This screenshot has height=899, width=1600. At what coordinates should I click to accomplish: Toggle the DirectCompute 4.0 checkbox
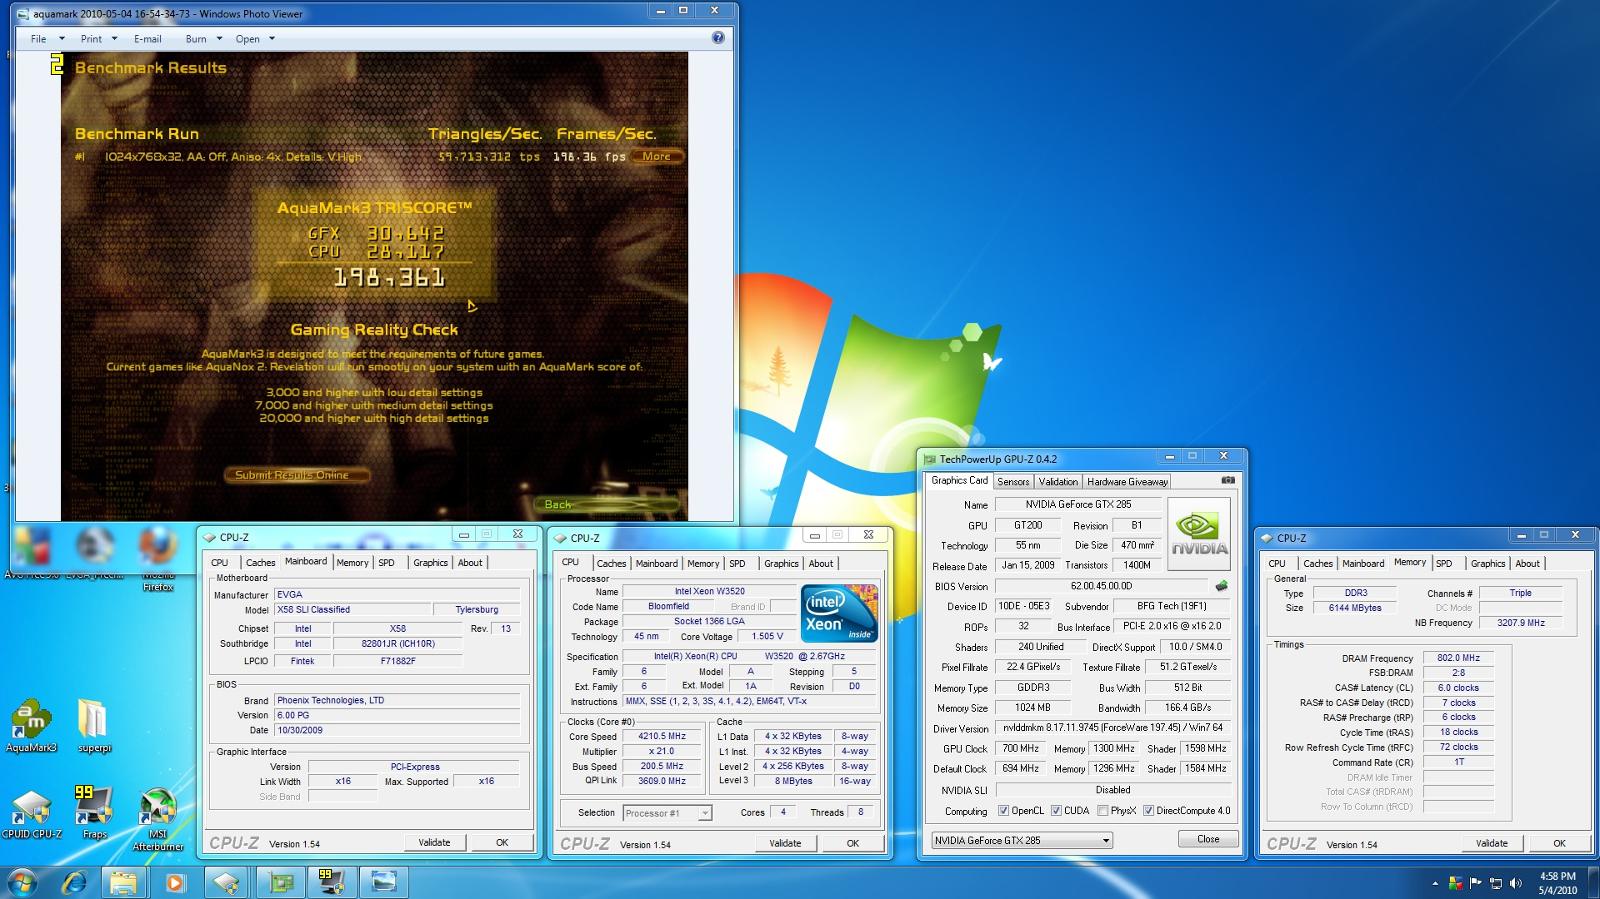tap(1148, 811)
